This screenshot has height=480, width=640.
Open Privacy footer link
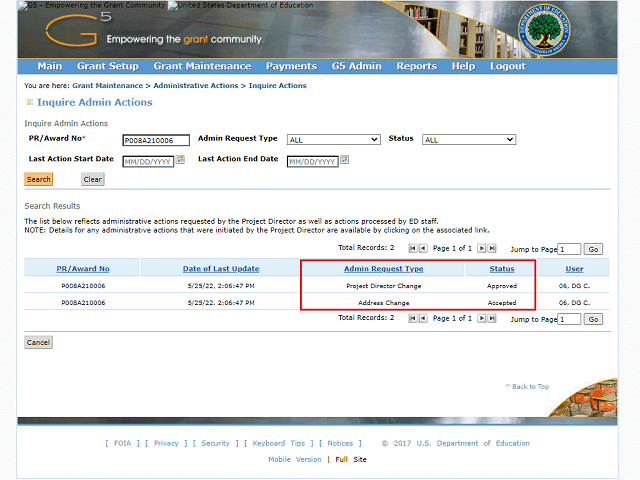pyautogui.click(x=166, y=443)
